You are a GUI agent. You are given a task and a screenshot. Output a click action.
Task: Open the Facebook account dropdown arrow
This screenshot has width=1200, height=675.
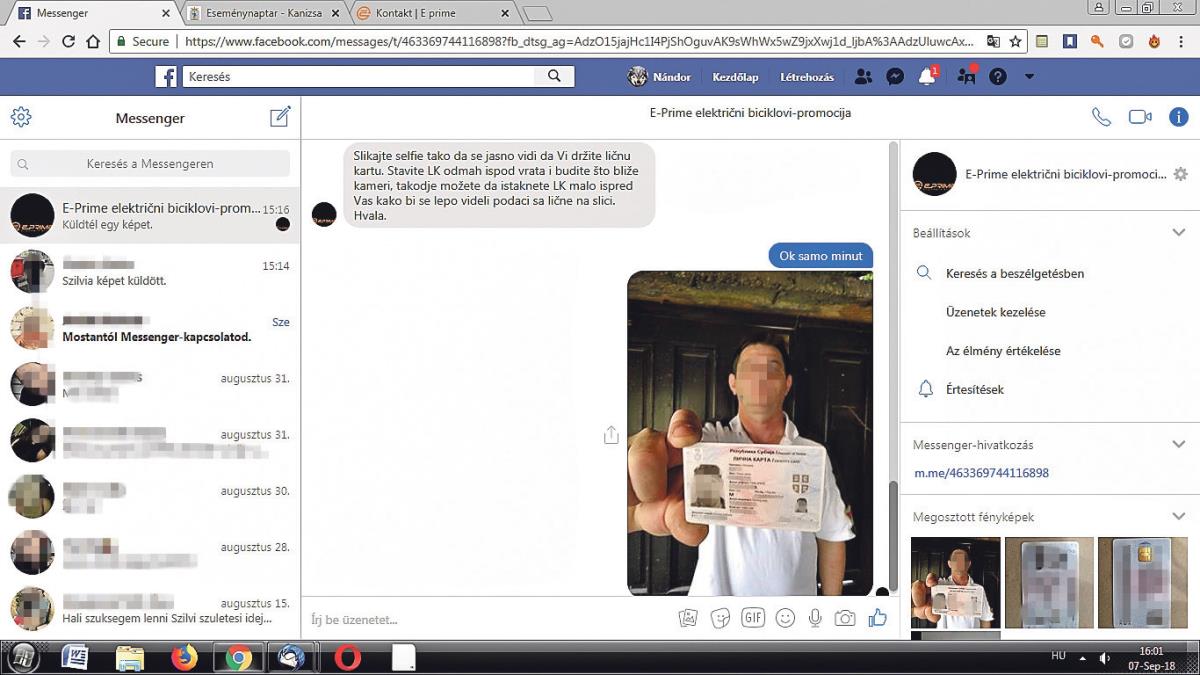coord(1029,77)
